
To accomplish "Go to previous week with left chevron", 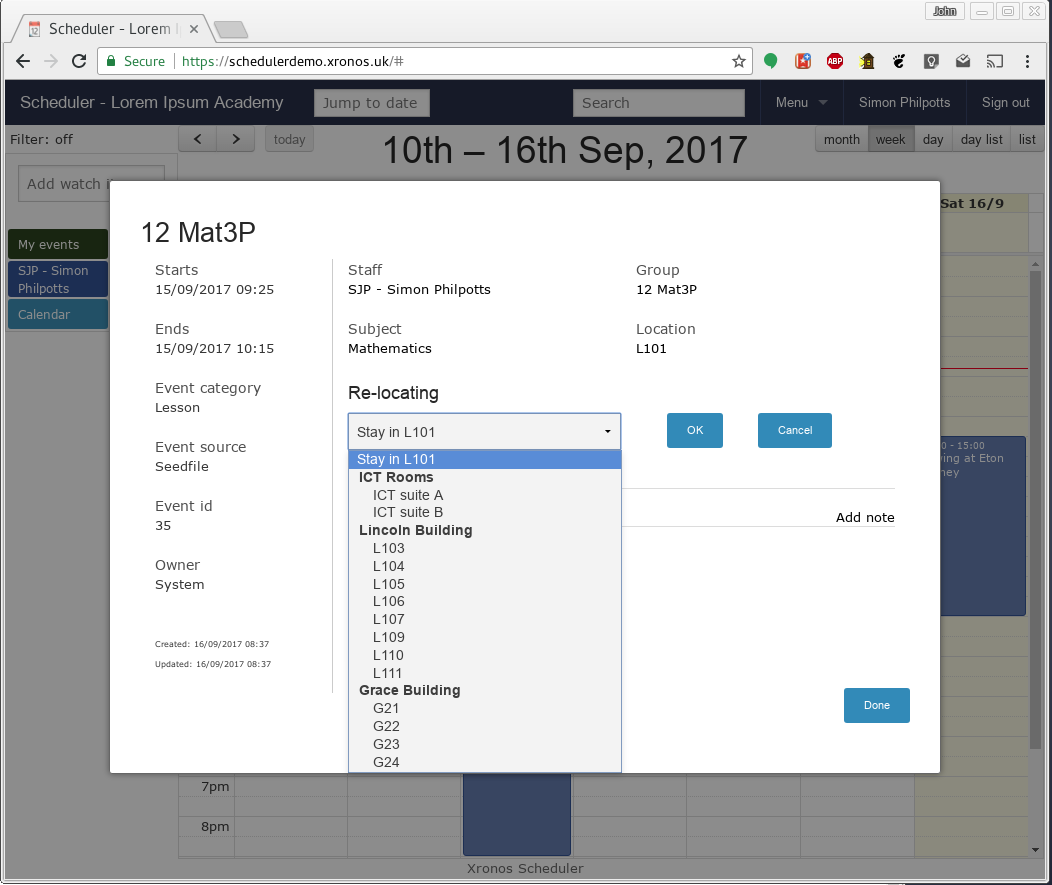I will (x=197, y=139).
